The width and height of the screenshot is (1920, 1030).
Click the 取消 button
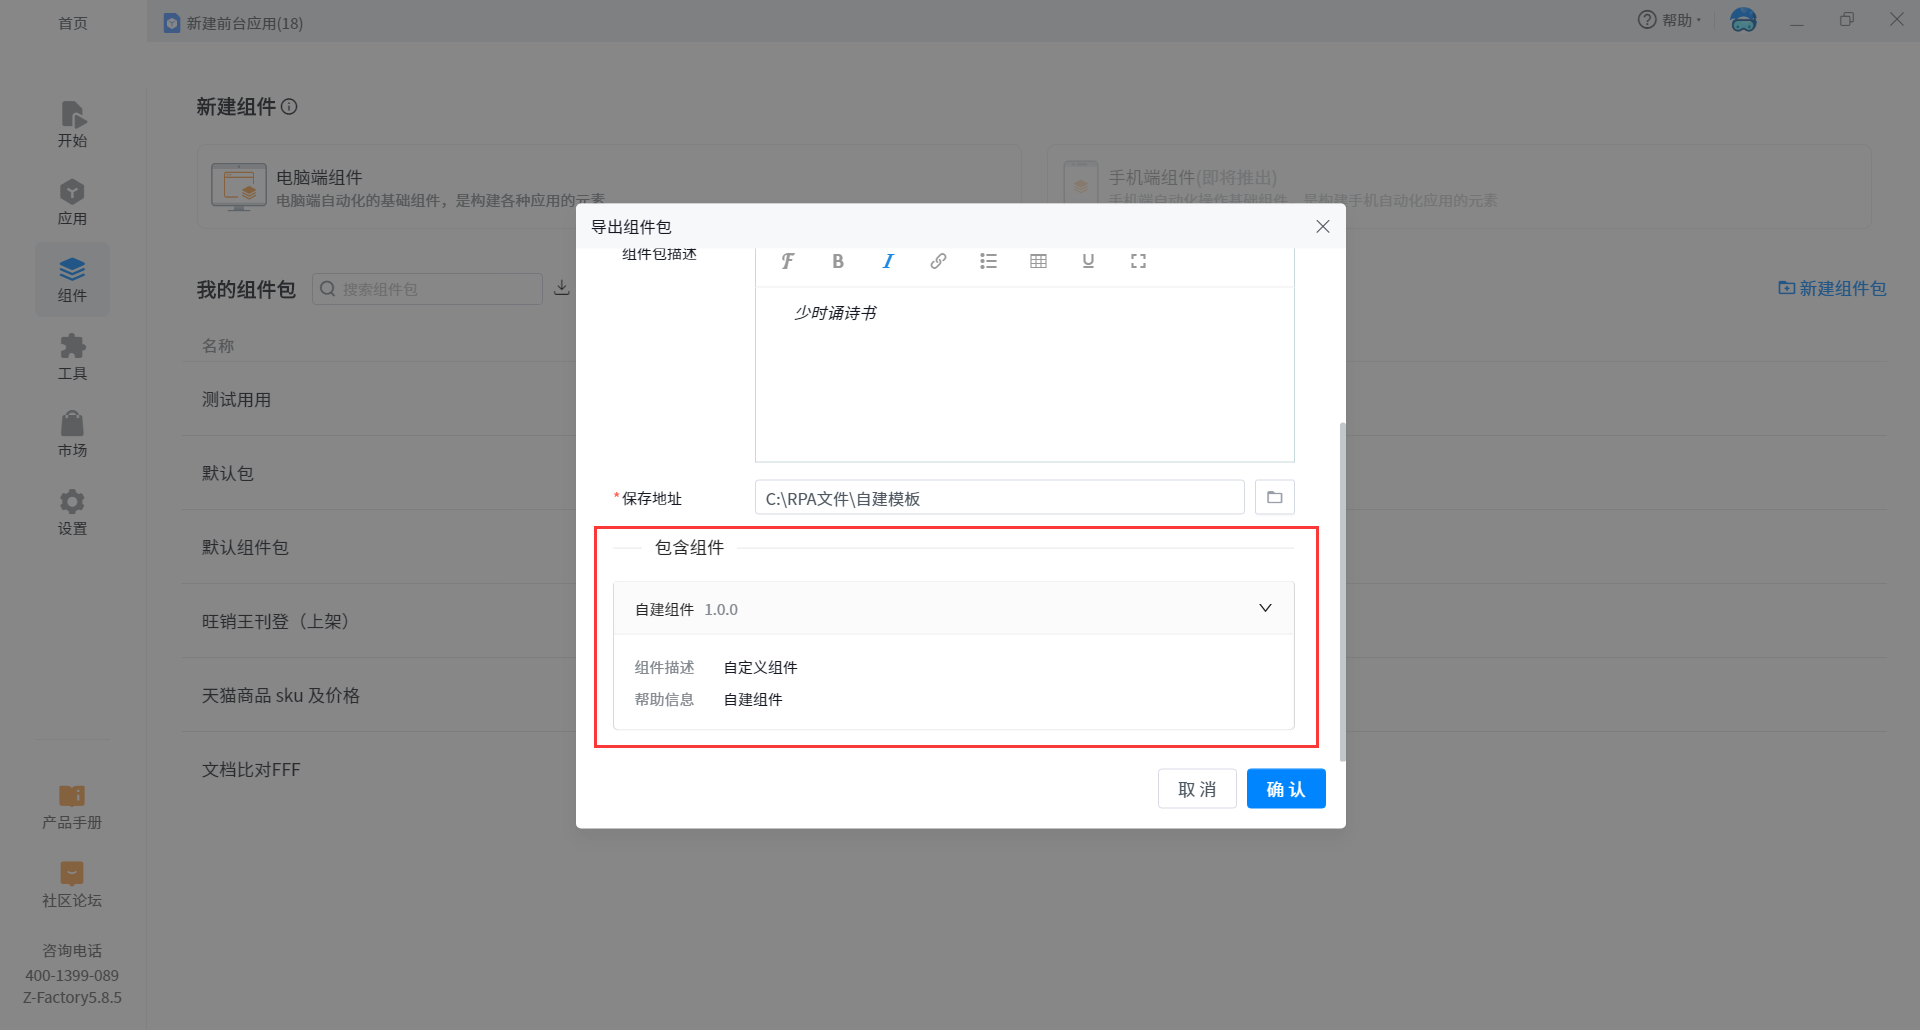(1197, 789)
